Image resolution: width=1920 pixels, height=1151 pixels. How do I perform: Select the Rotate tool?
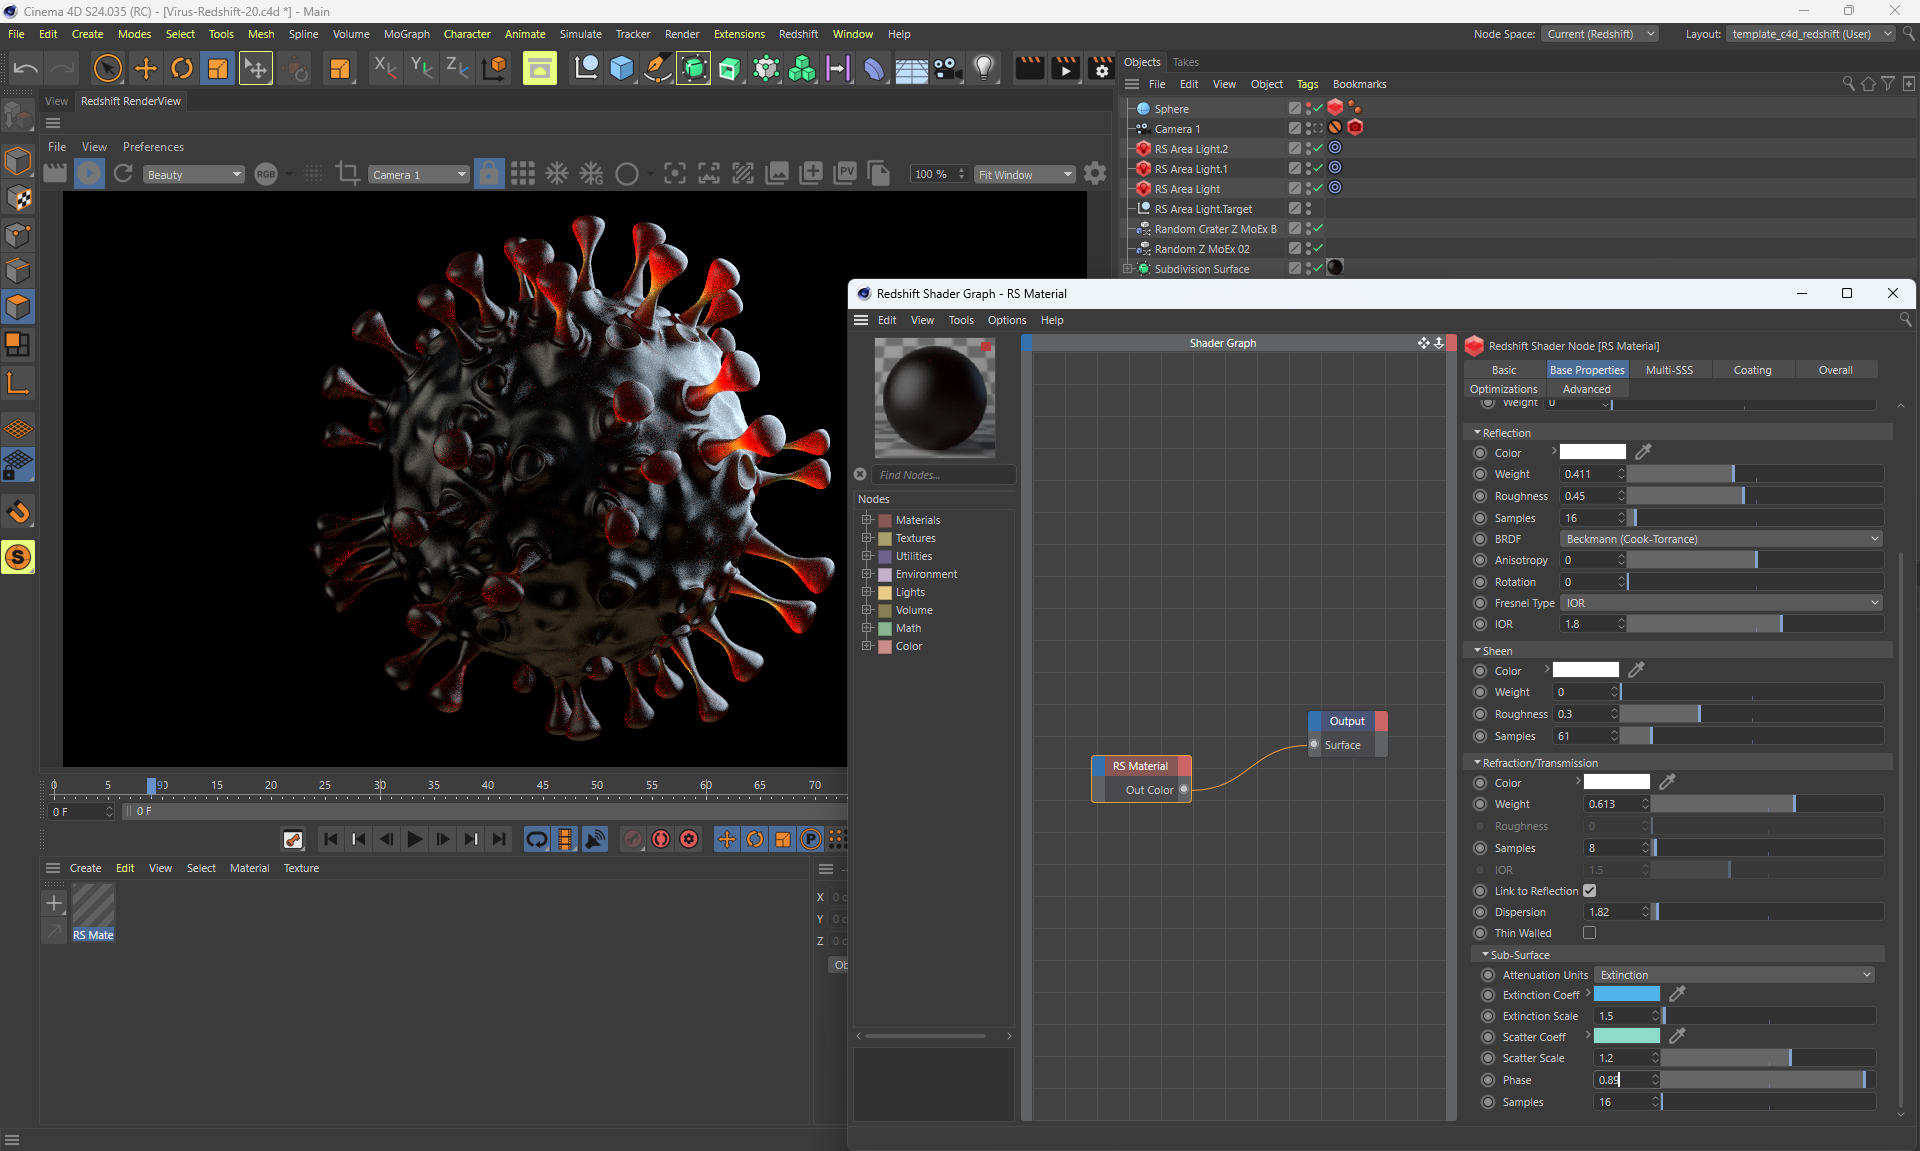pos(182,68)
